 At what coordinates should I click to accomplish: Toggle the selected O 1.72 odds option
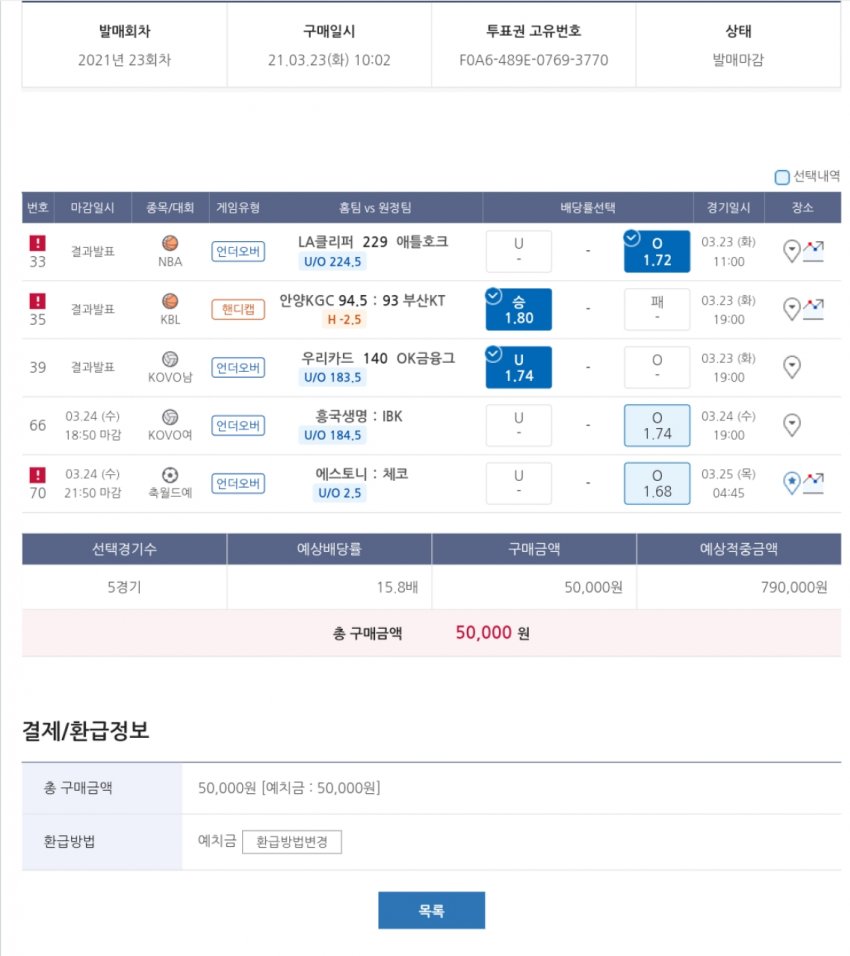point(656,252)
